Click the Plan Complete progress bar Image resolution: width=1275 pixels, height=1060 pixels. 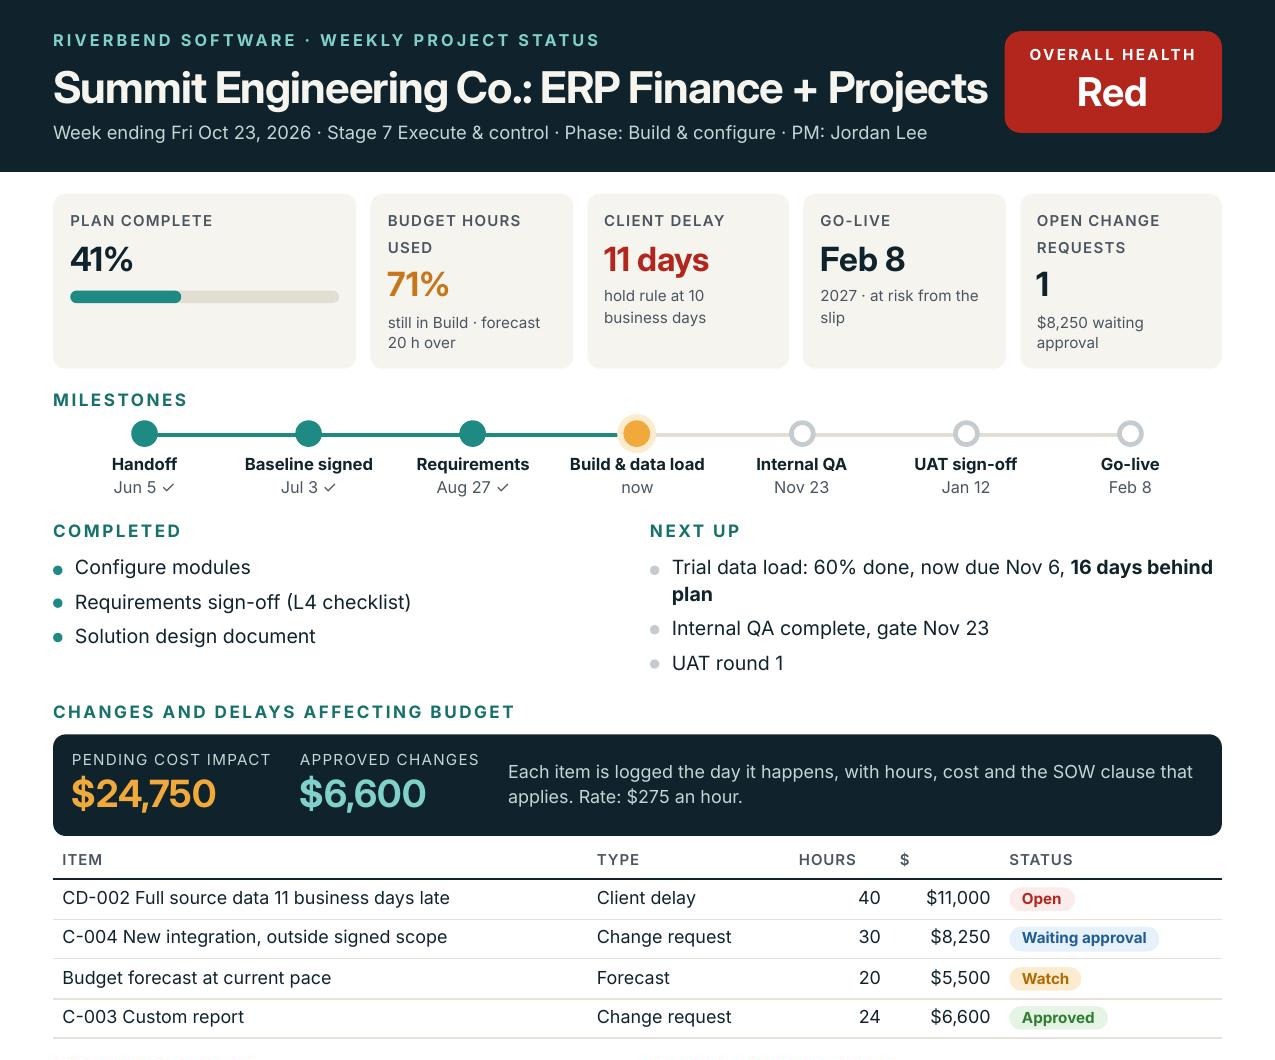[204, 297]
